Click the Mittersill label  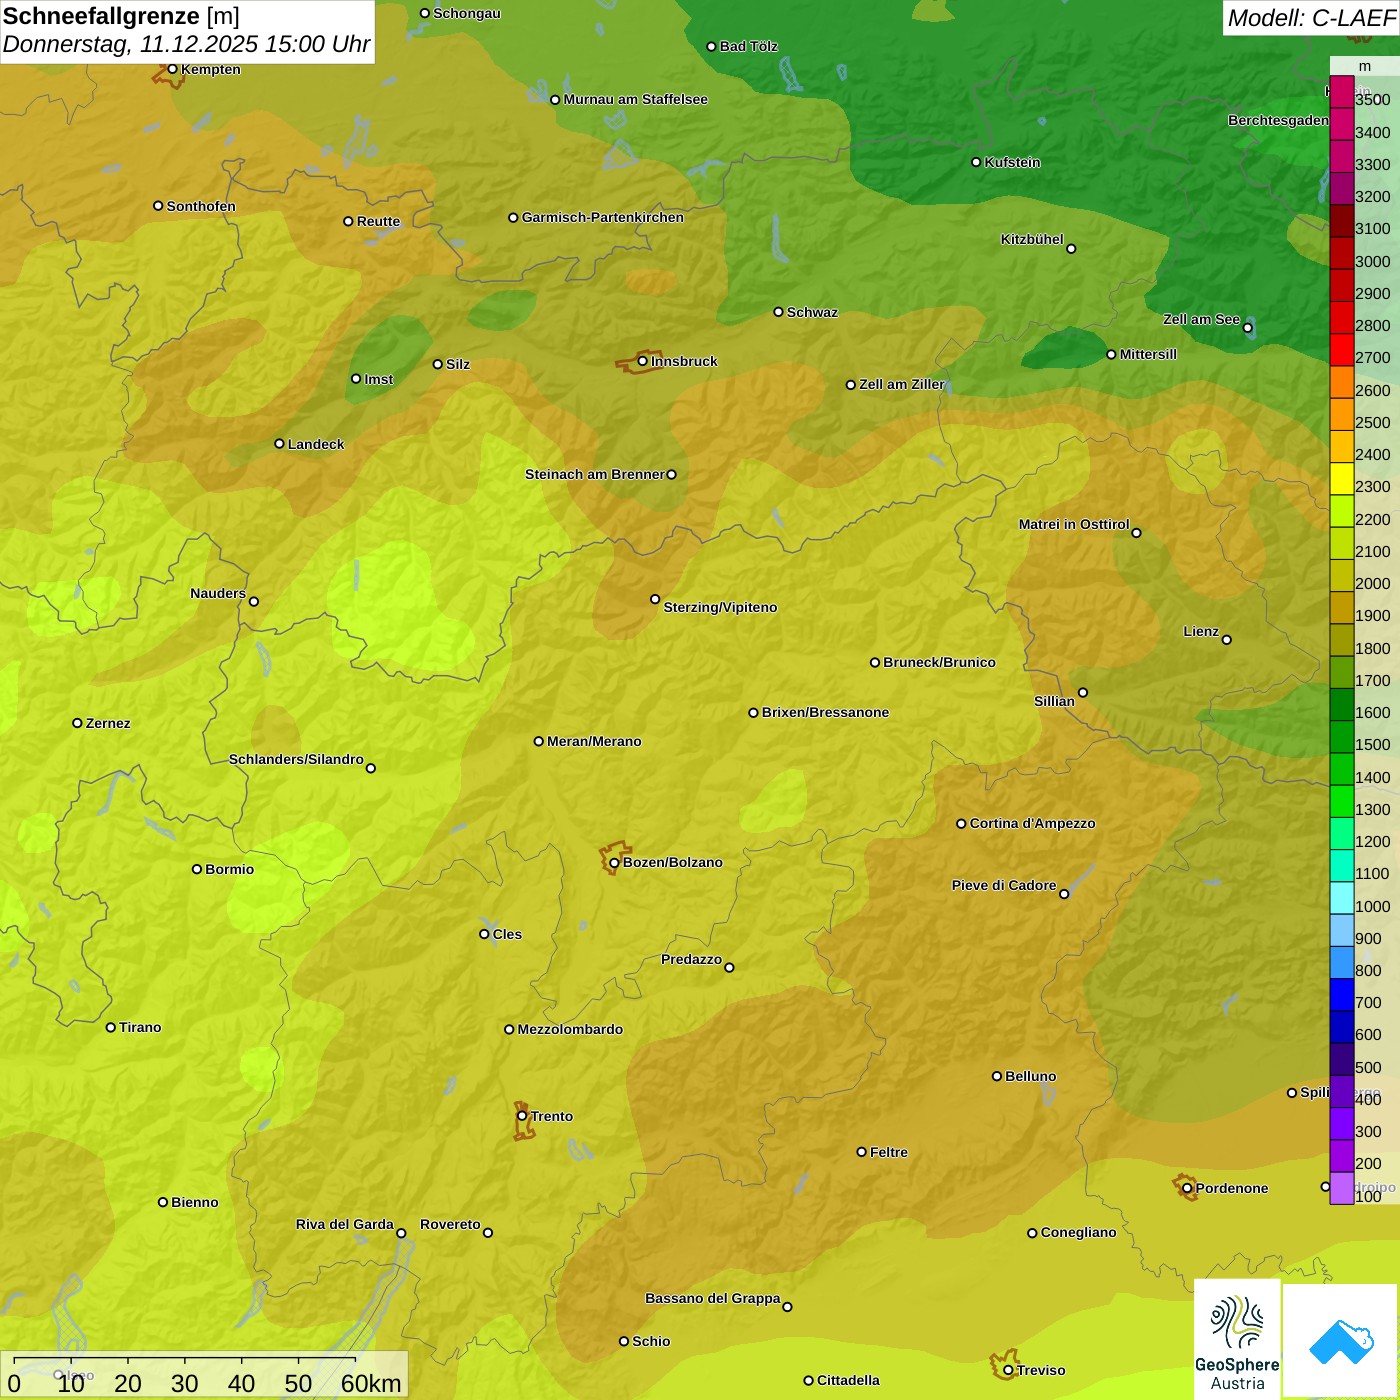[1148, 354]
